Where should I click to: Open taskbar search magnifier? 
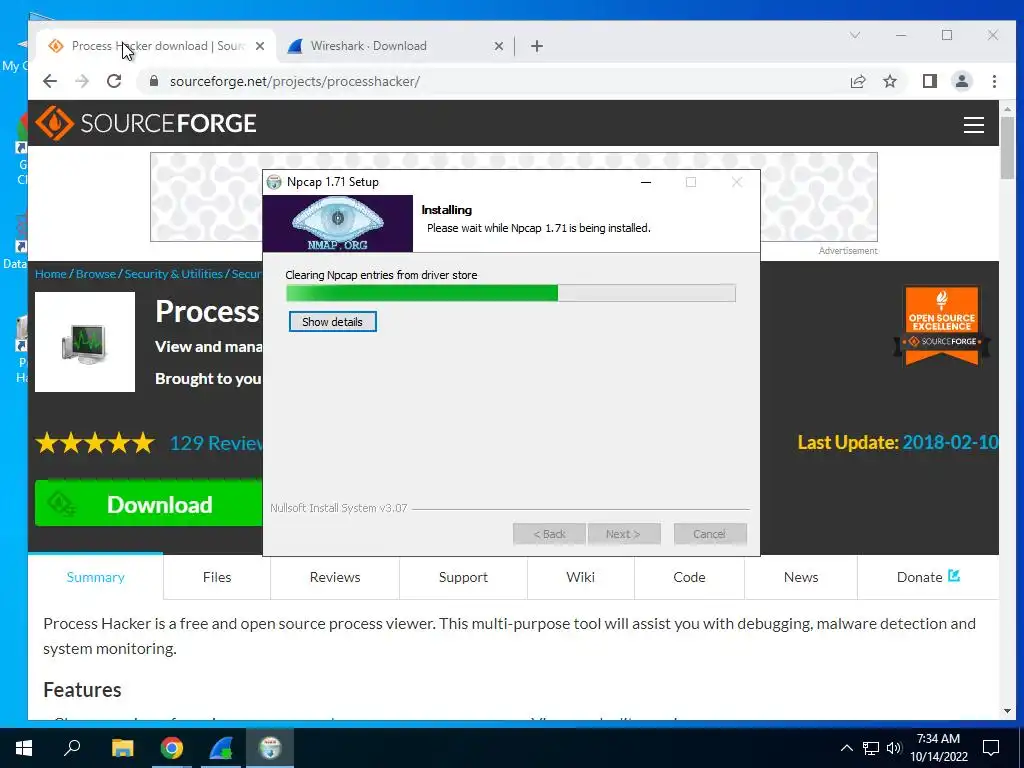coord(72,748)
